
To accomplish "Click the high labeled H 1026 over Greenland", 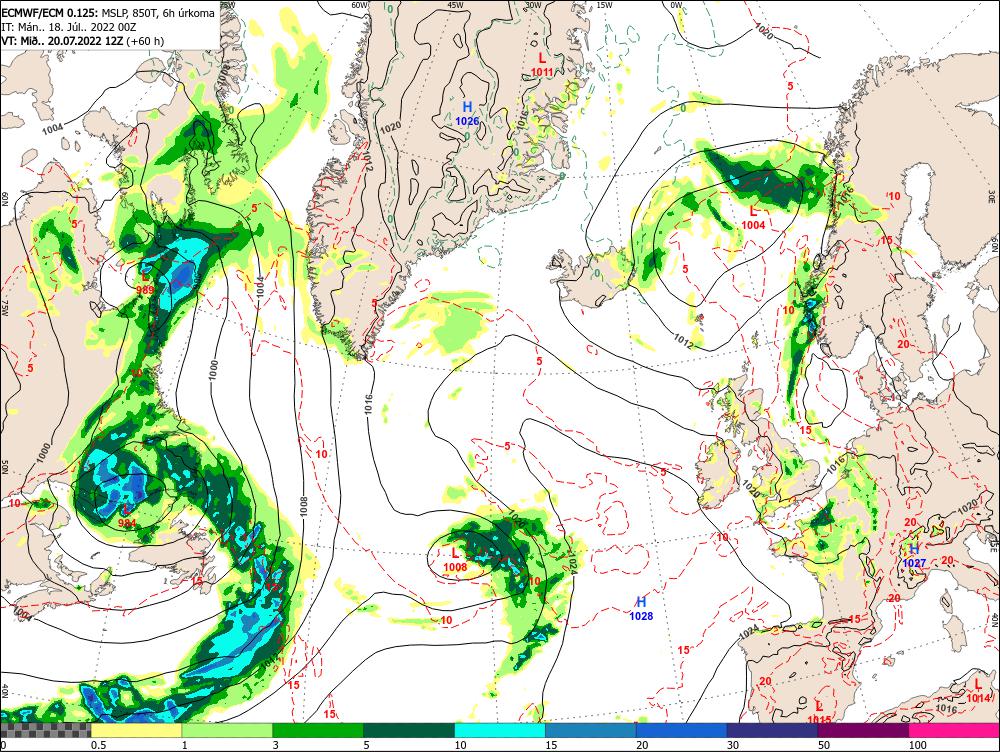I will tap(467, 113).
